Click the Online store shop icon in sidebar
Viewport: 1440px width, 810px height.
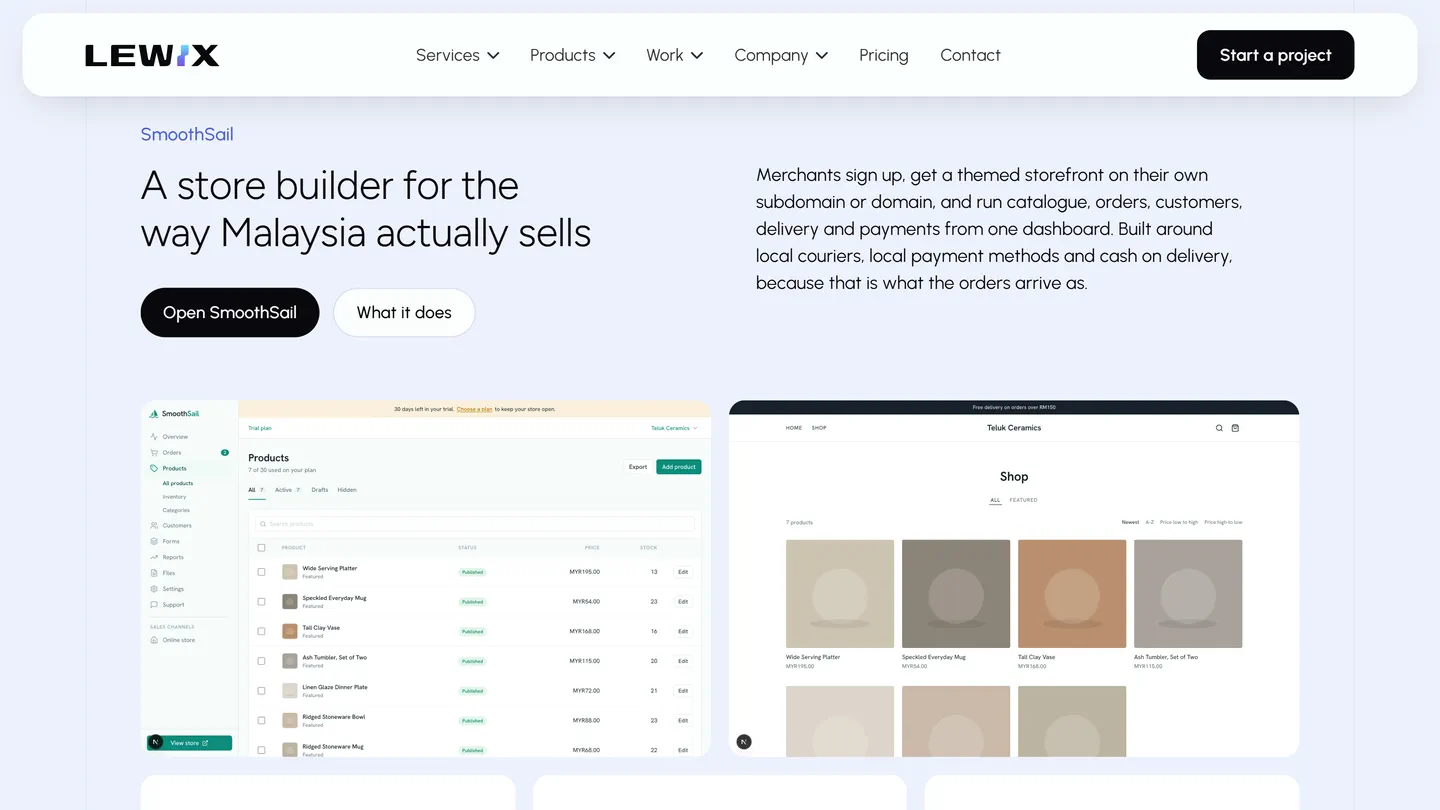154,640
